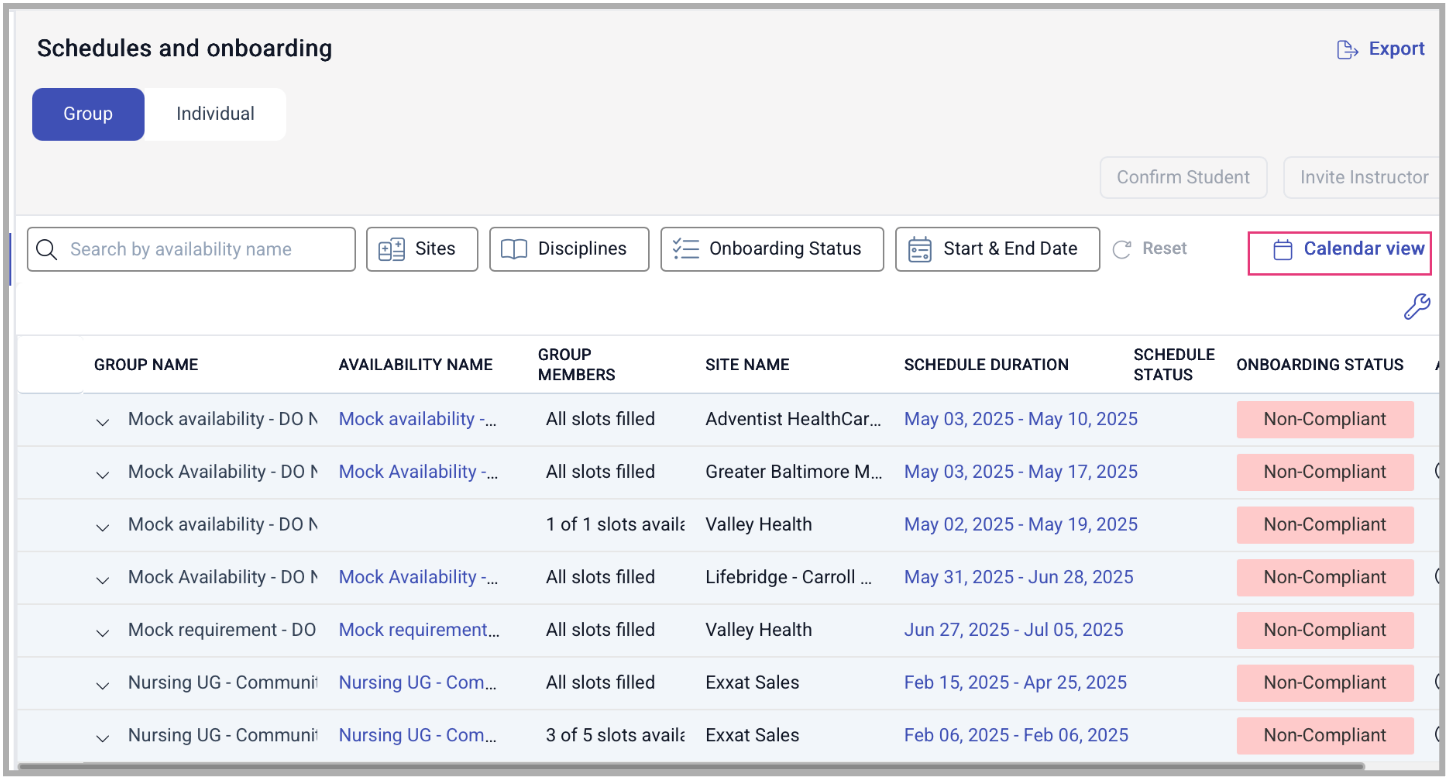Open Calendar view
Image resolution: width=1451 pixels, height=782 pixels.
(x=1340, y=250)
